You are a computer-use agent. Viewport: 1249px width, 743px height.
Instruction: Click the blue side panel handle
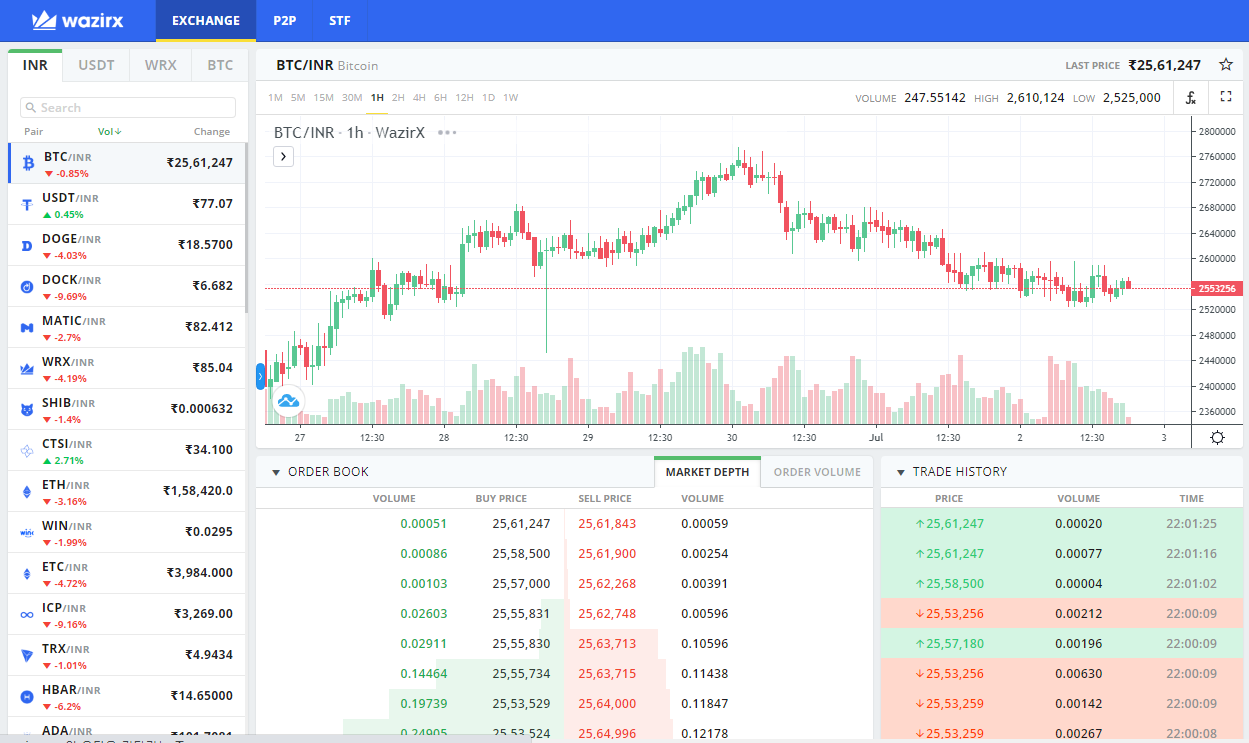(x=260, y=376)
